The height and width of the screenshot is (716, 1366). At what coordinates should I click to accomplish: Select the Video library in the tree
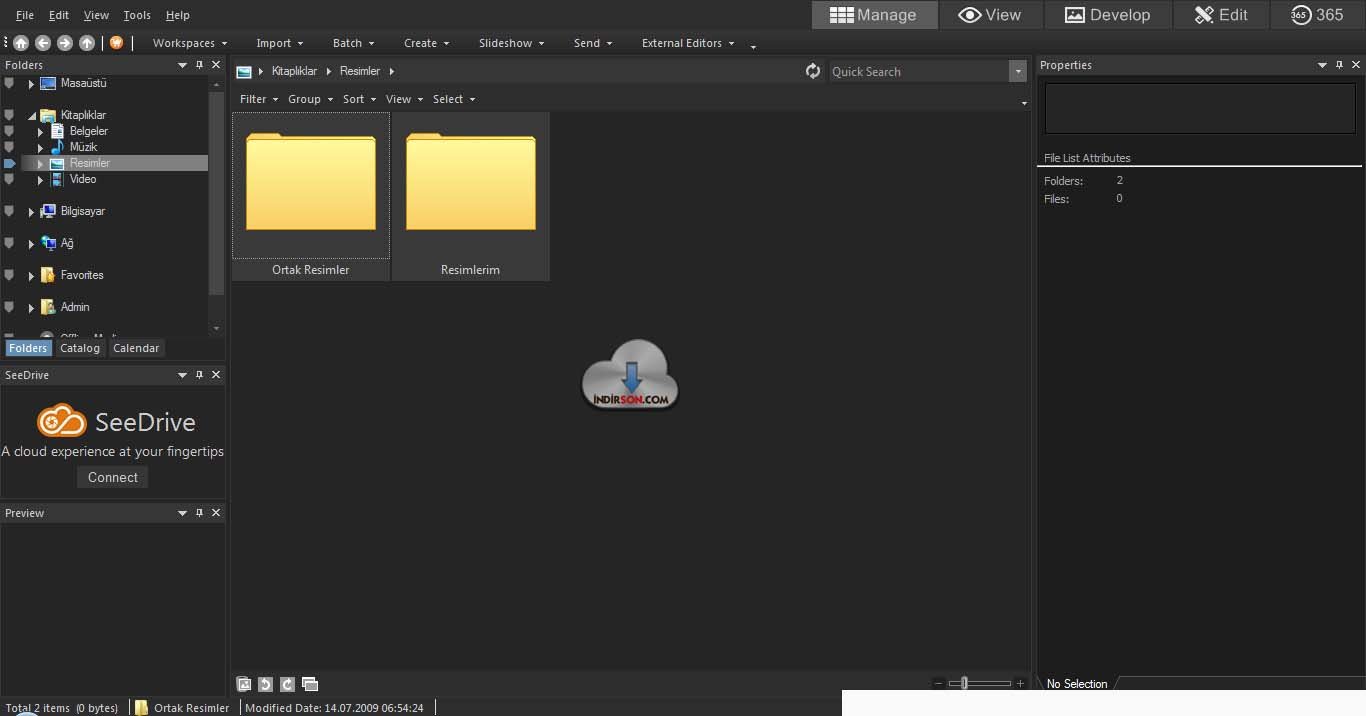[83, 179]
